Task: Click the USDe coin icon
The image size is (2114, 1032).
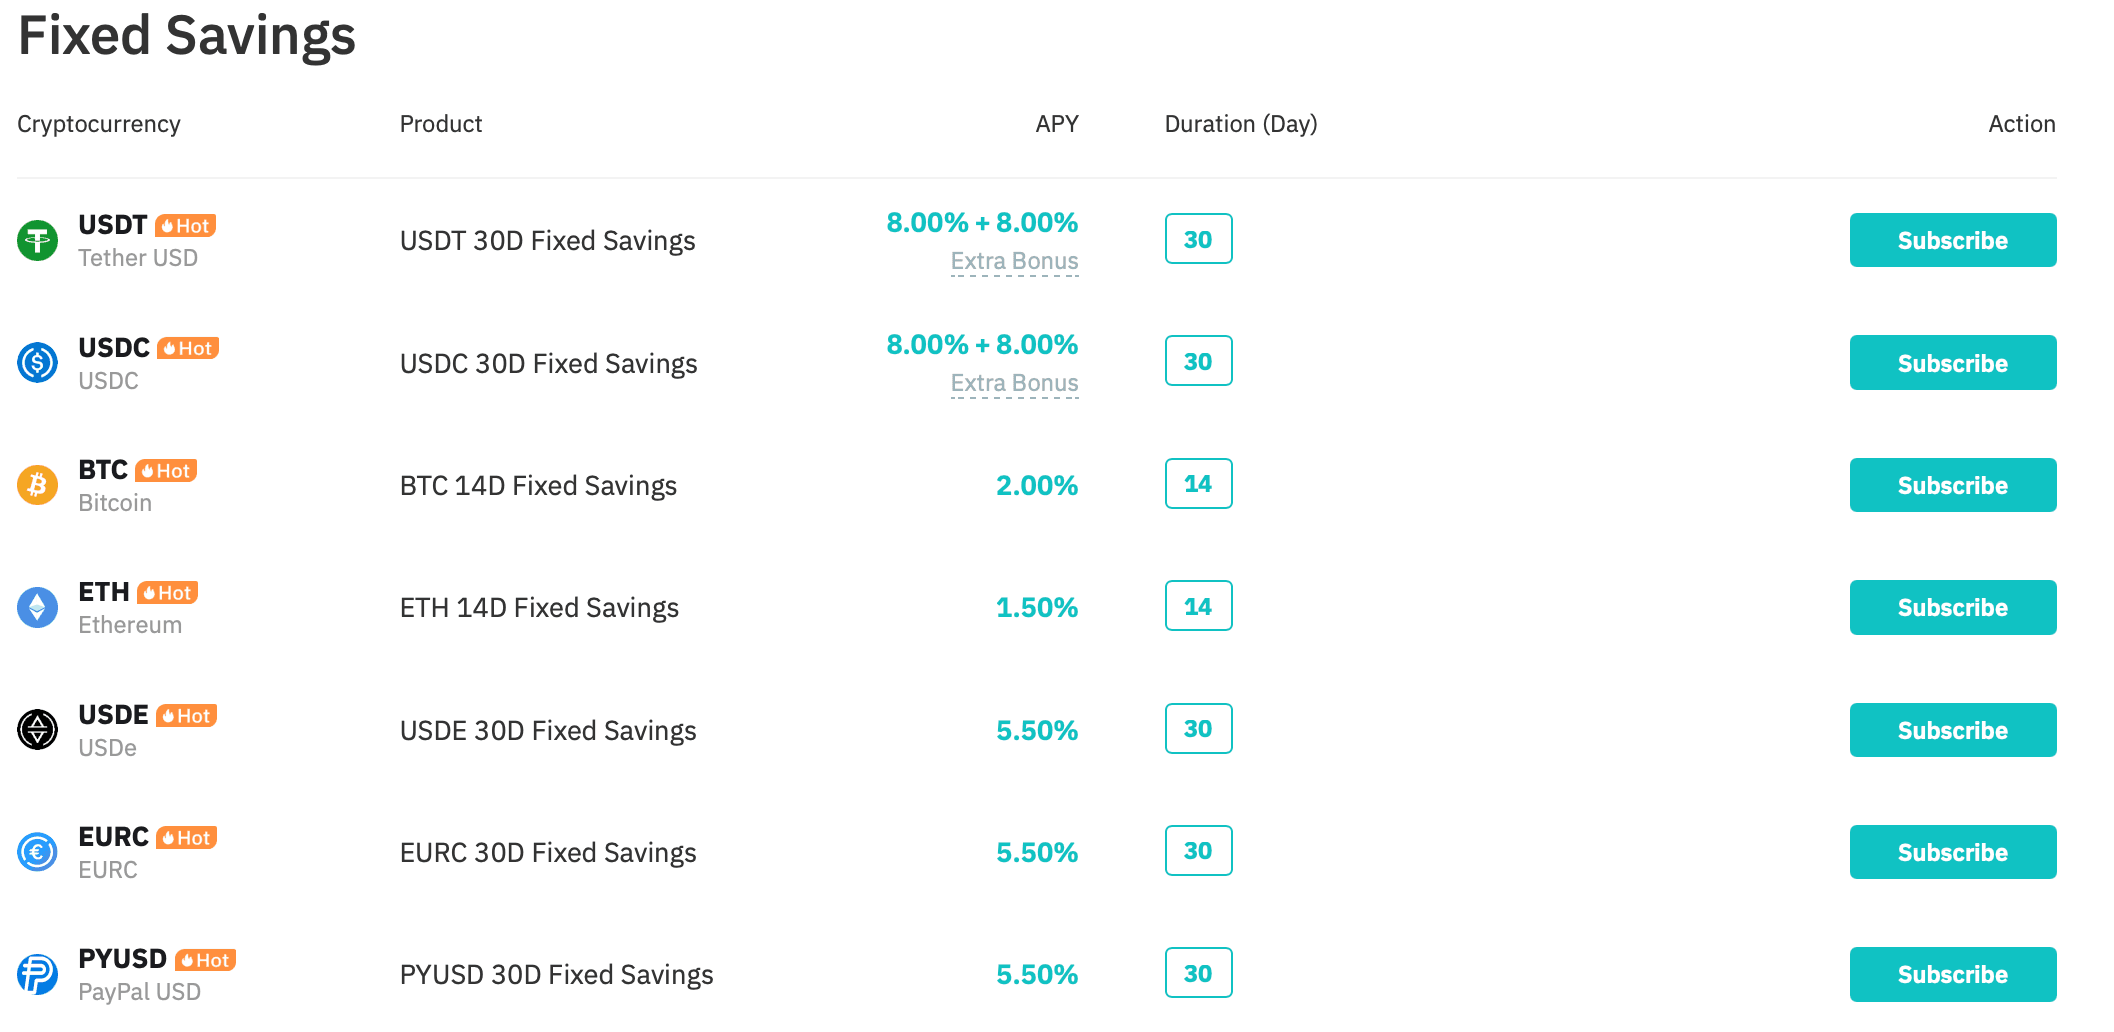Action: 38,729
